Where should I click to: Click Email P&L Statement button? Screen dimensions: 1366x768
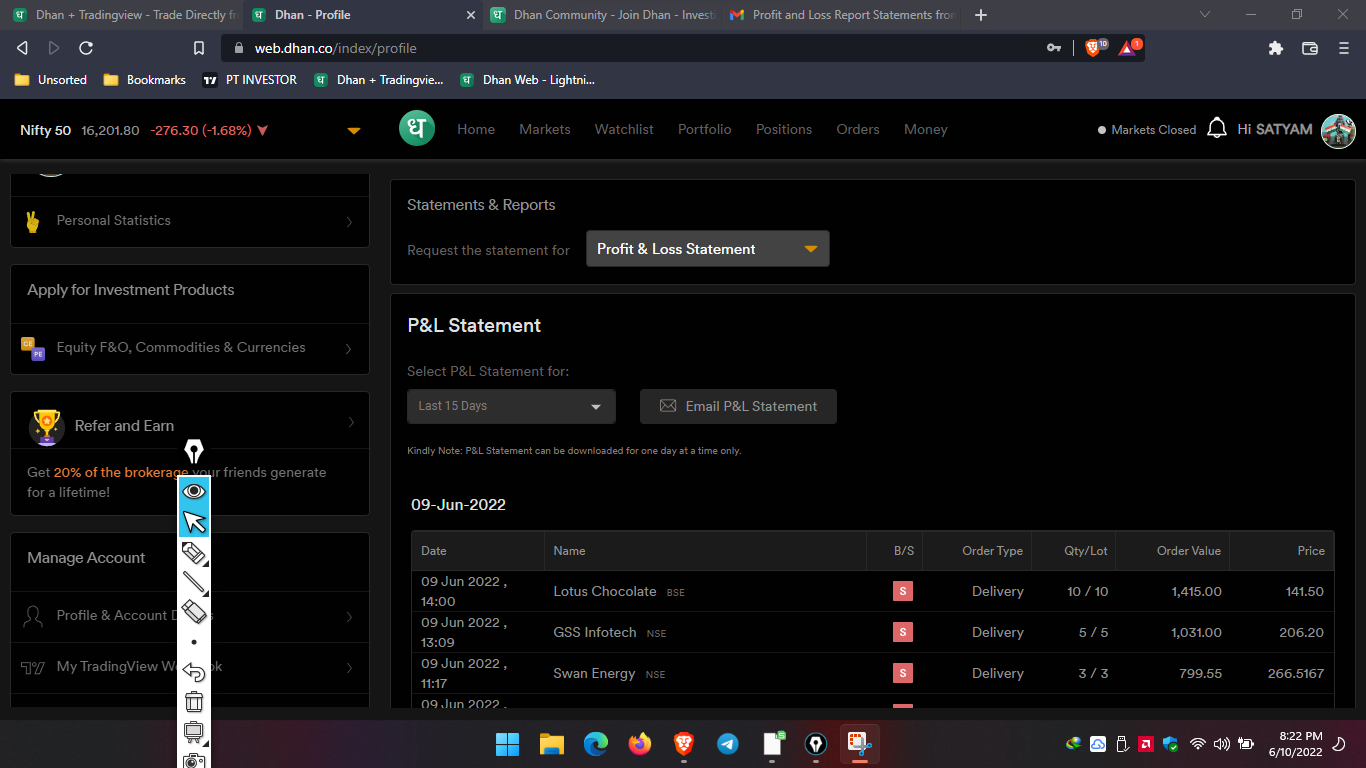click(738, 406)
